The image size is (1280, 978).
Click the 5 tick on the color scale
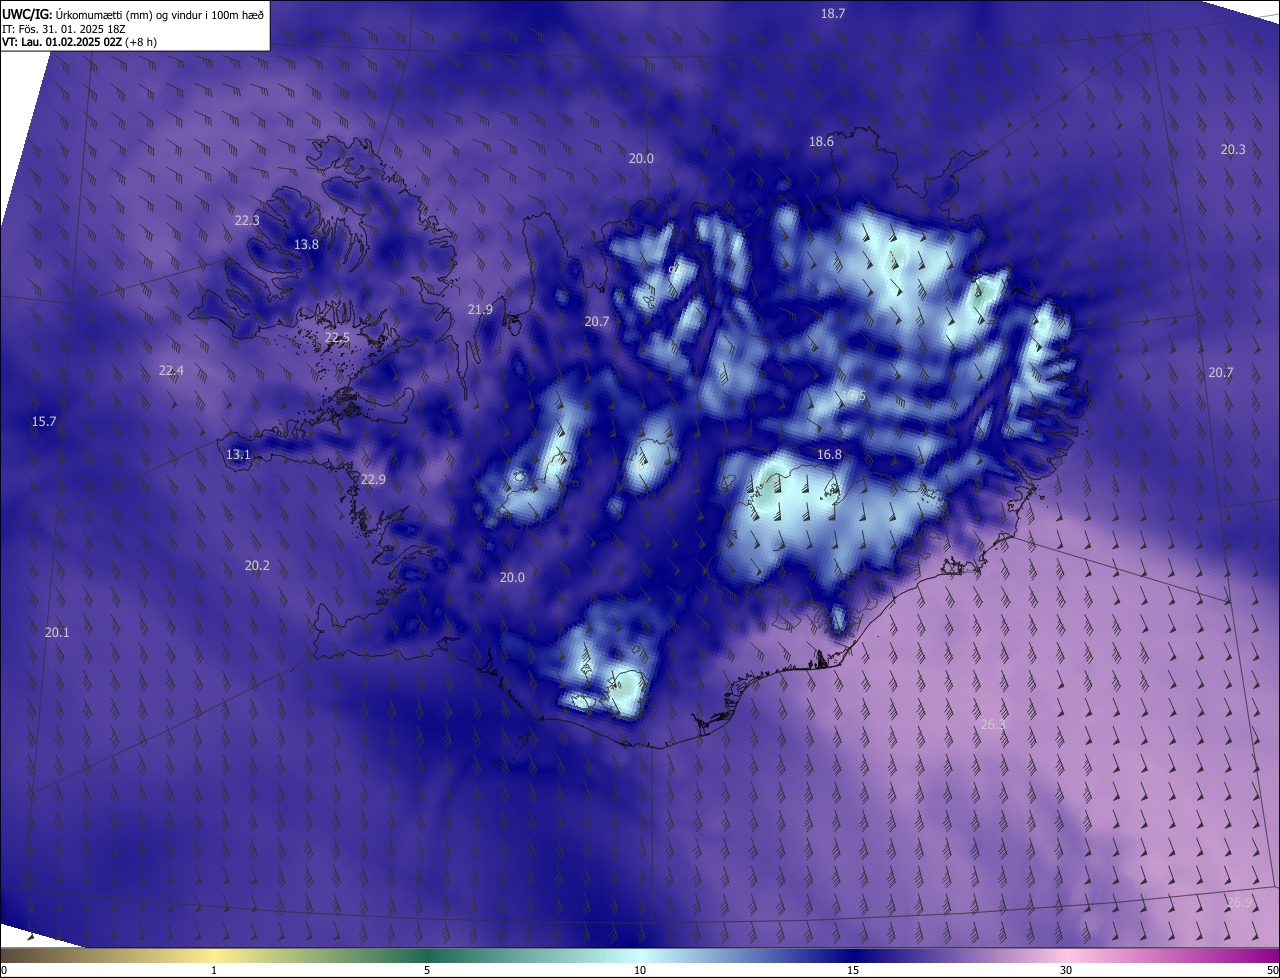427,971
